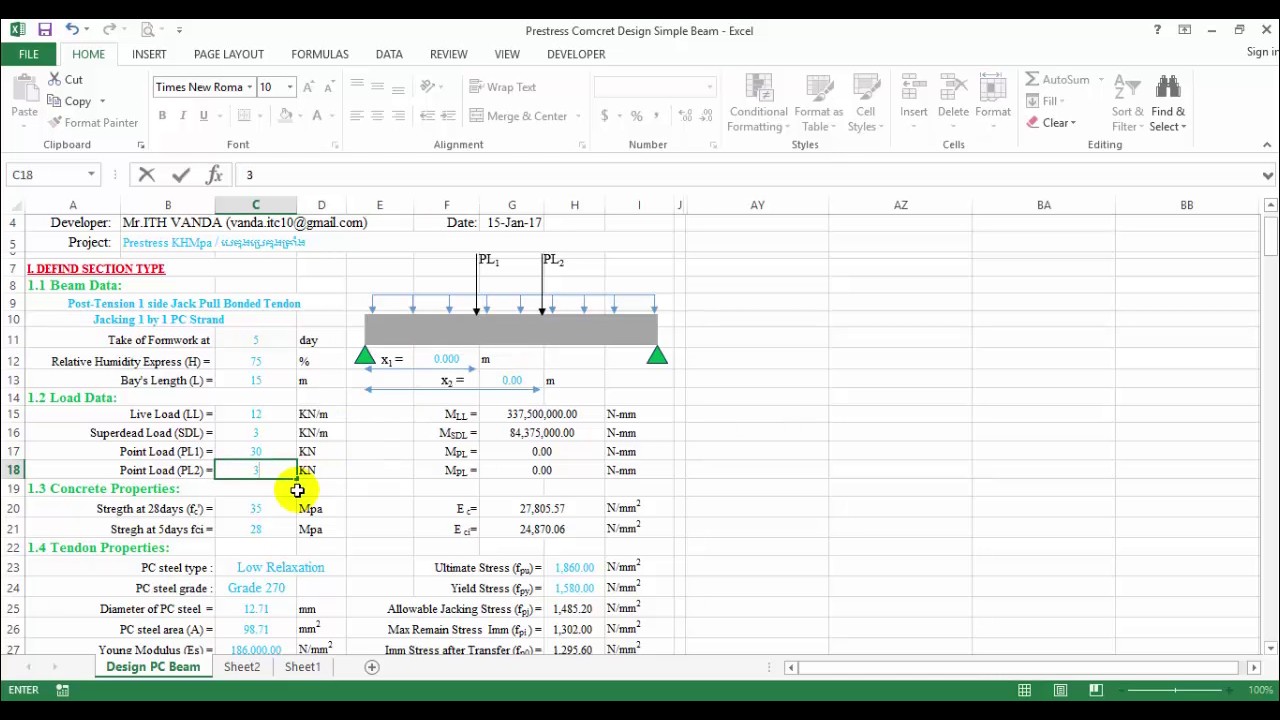The image size is (1280, 720).
Task: Click the Insert Function fx button
Action: pos(214,175)
